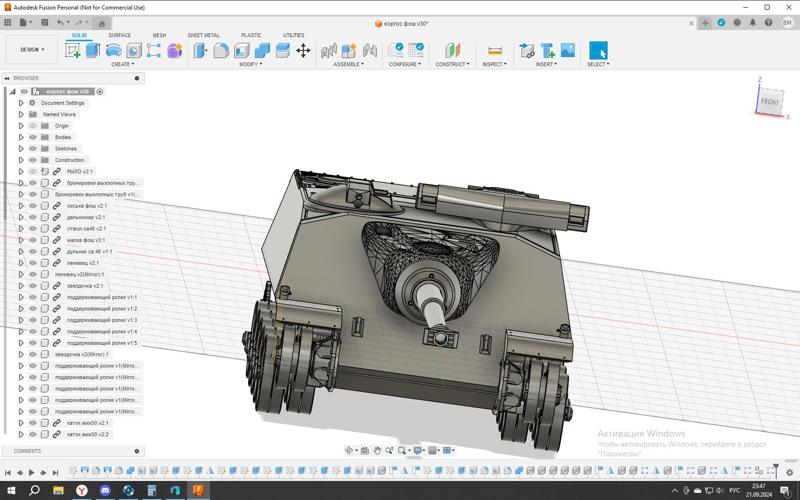Image resolution: width=800 pixels, height=500 pixels.
Task: Click the Select tool icon
Action: click(598, 50)
